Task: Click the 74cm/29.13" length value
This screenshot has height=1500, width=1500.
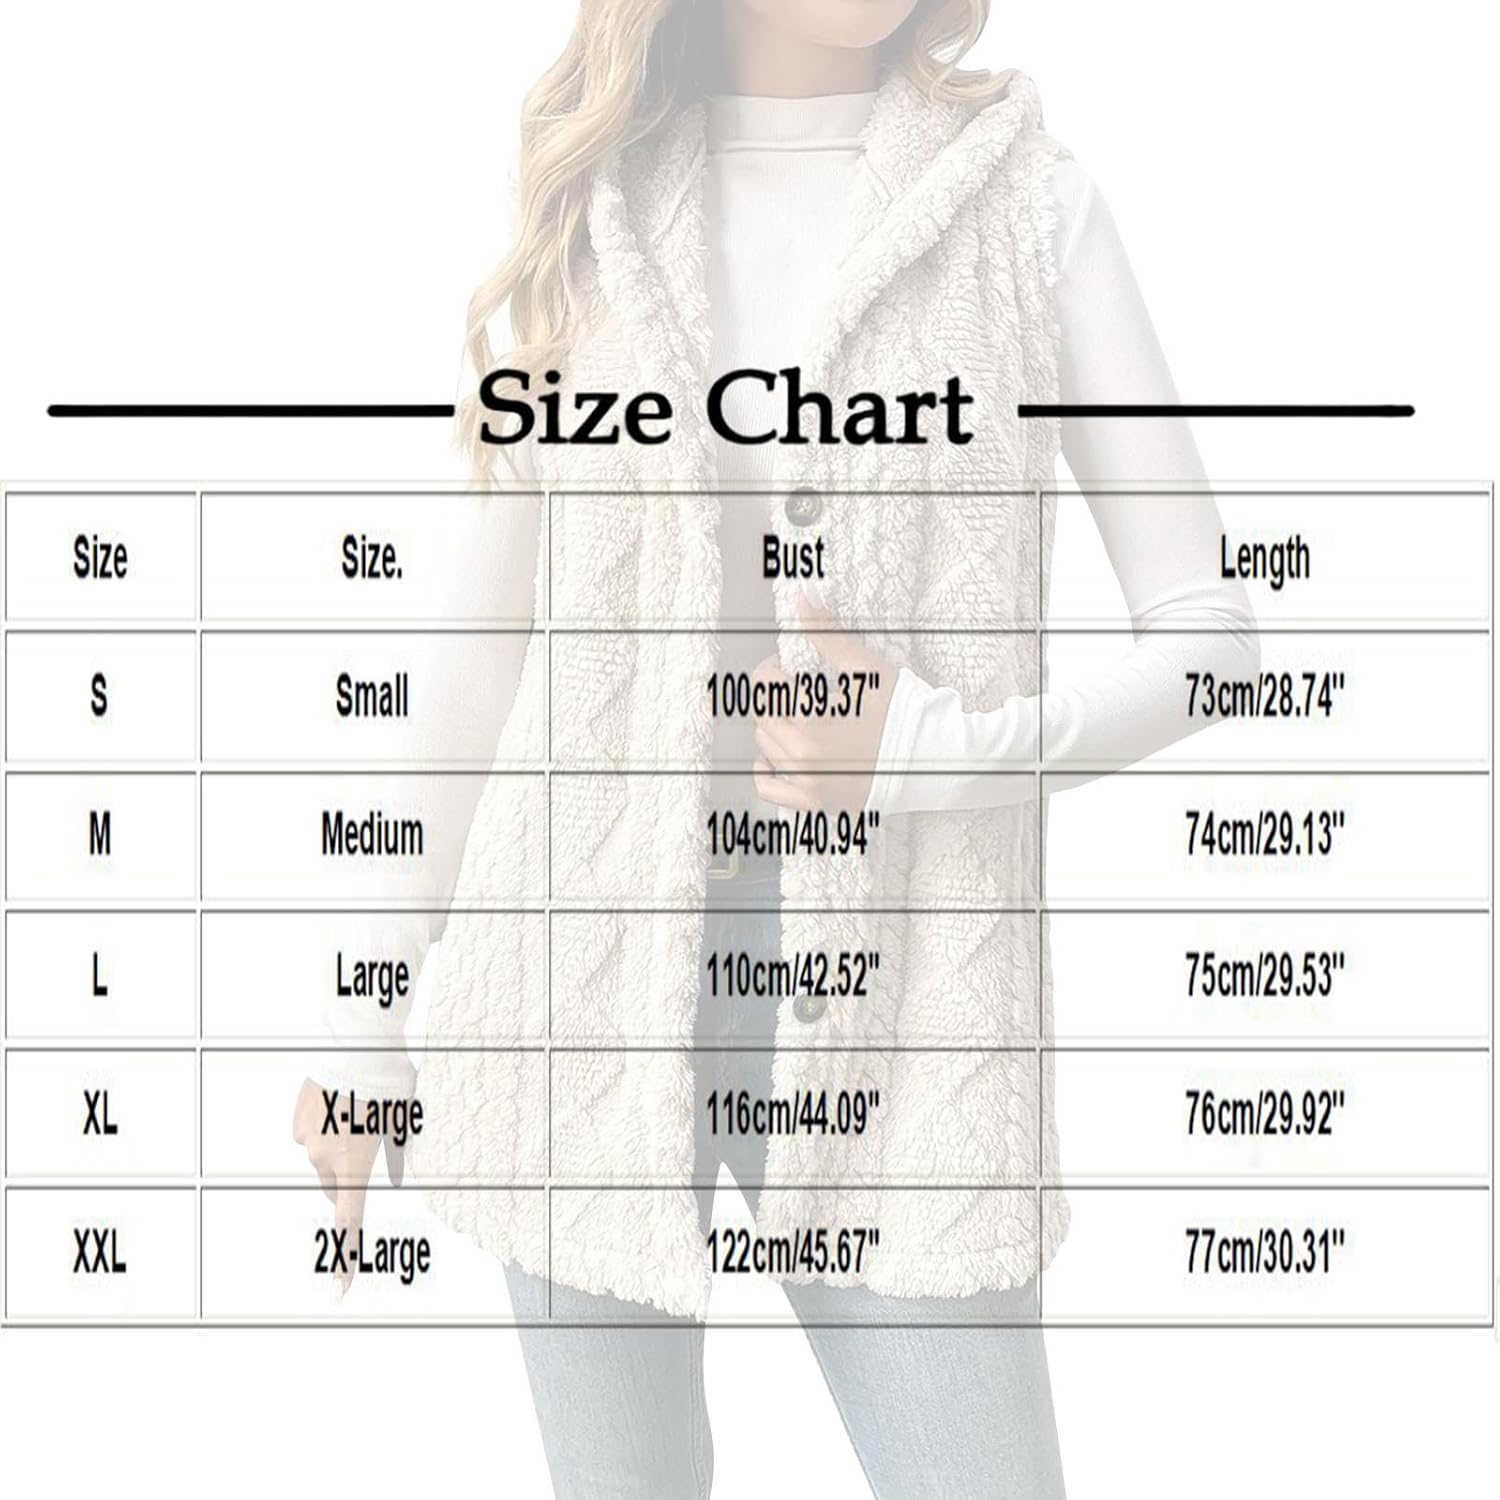Action: click(x=1264, y=835)
